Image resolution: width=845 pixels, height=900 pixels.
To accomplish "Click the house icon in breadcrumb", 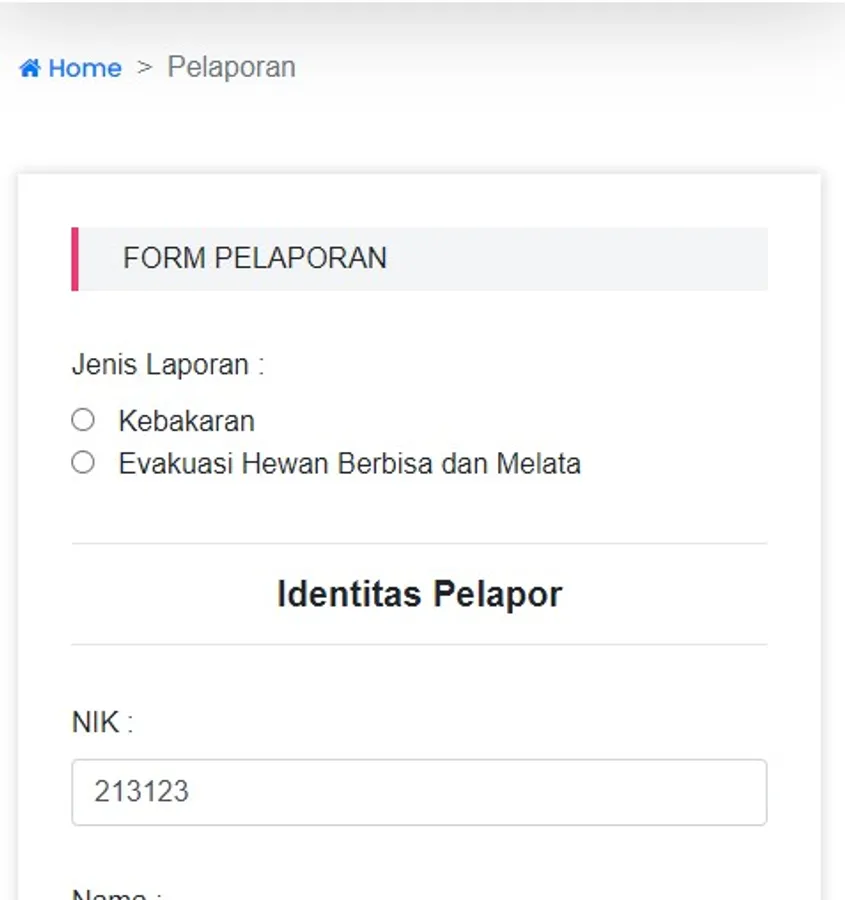I will pos(30,68).
